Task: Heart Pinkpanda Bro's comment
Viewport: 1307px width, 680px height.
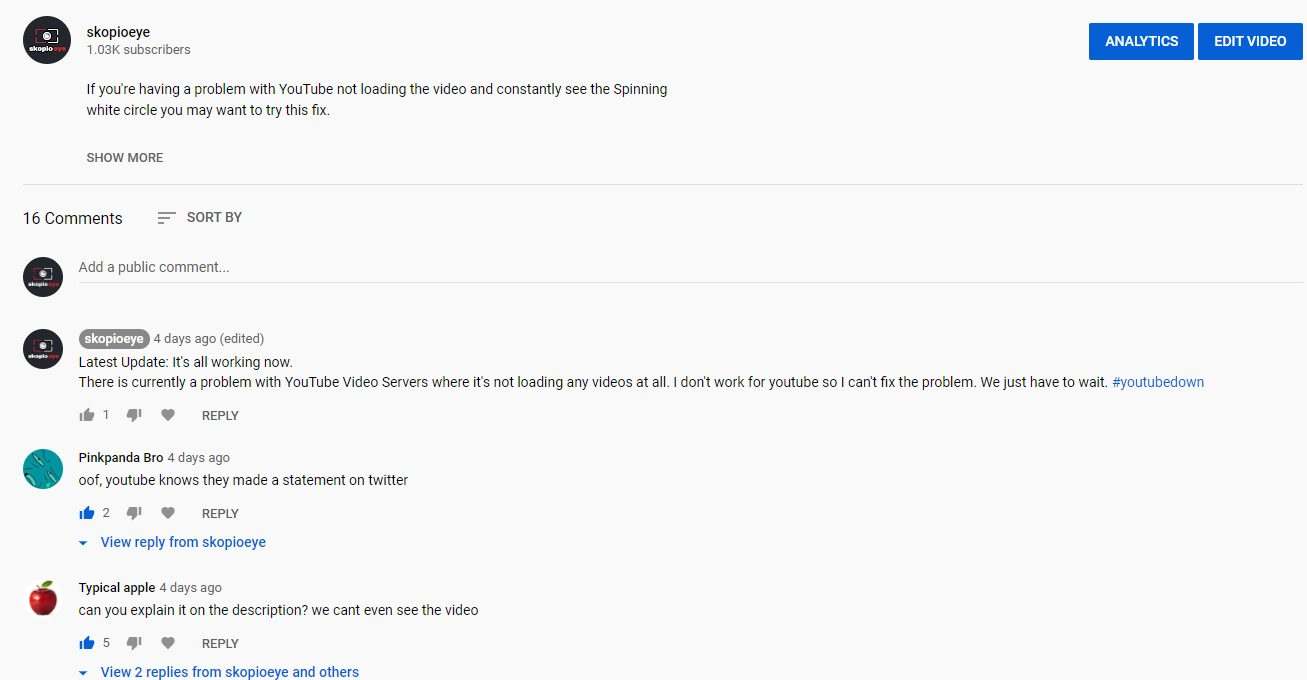Action: click(168, 513)
